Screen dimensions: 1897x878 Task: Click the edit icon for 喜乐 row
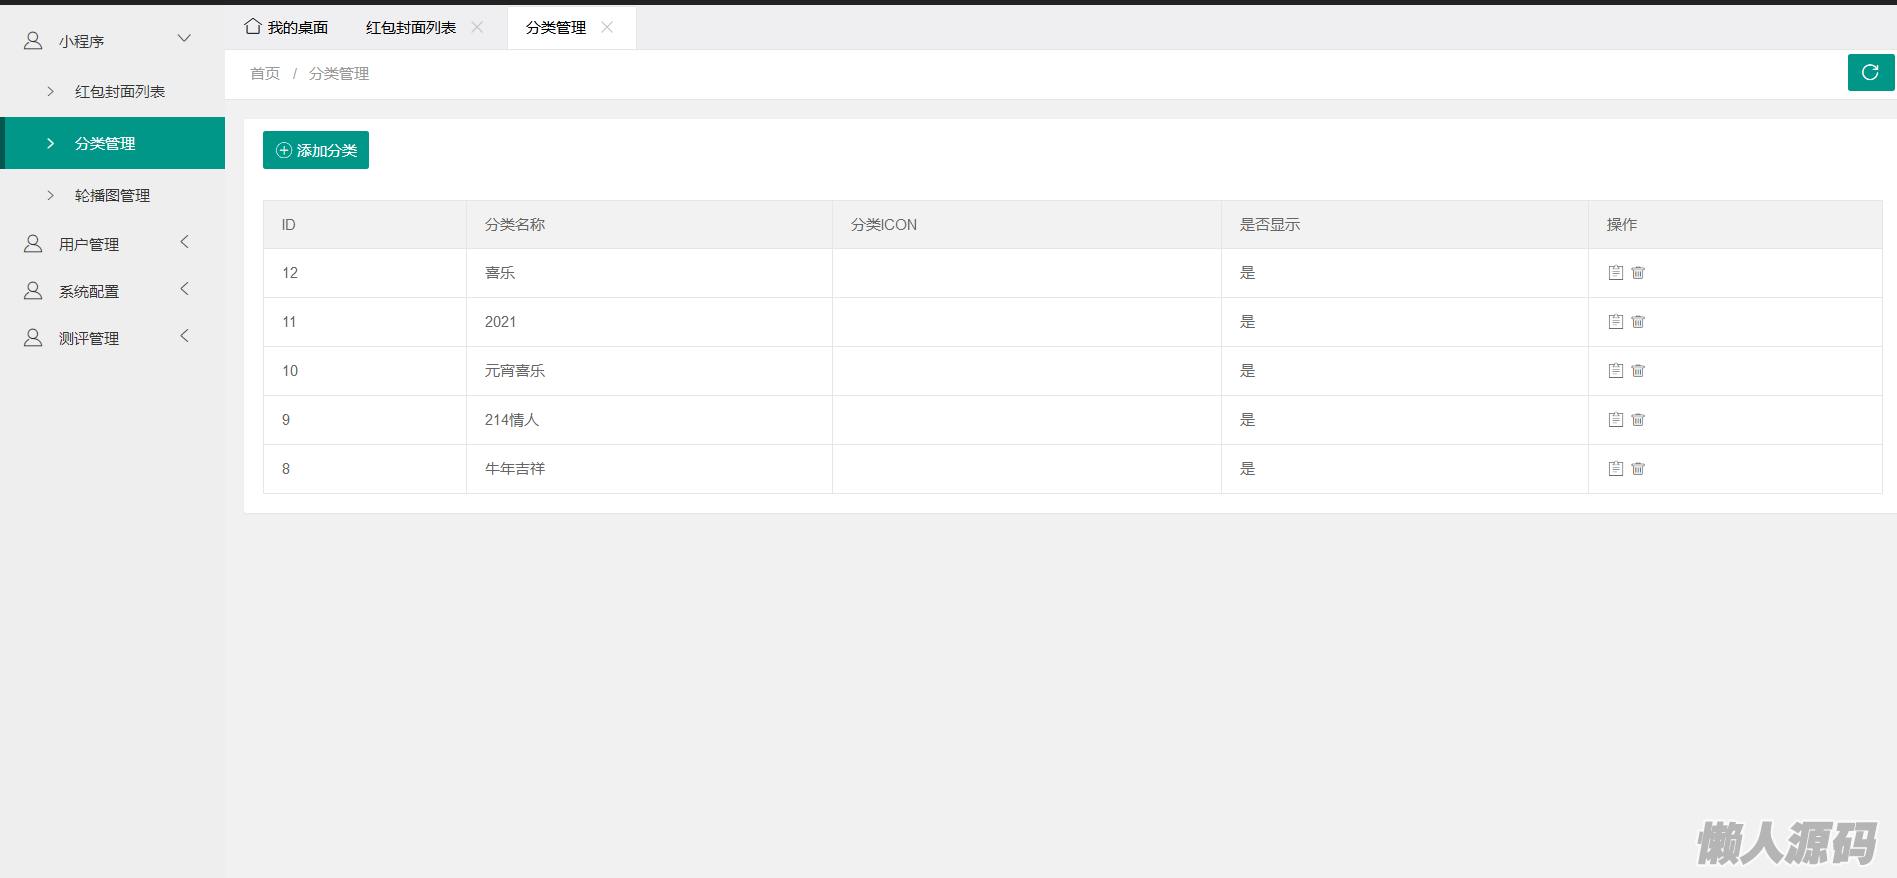(1615, 273)
